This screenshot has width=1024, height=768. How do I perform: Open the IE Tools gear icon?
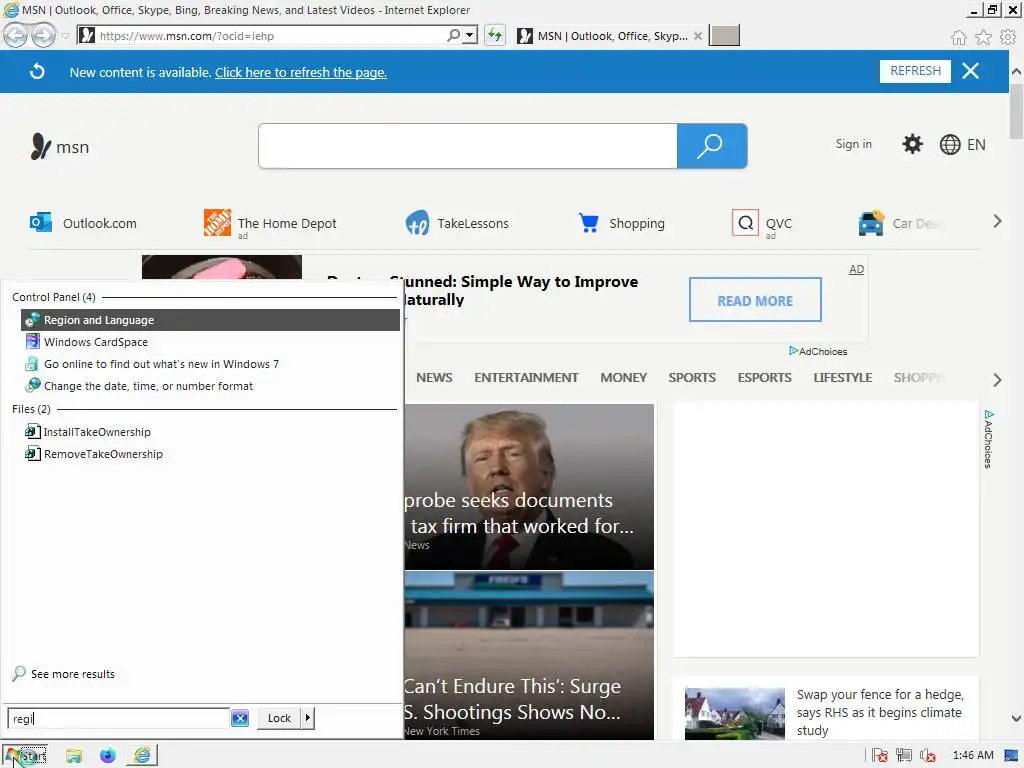click(1008, 37)
